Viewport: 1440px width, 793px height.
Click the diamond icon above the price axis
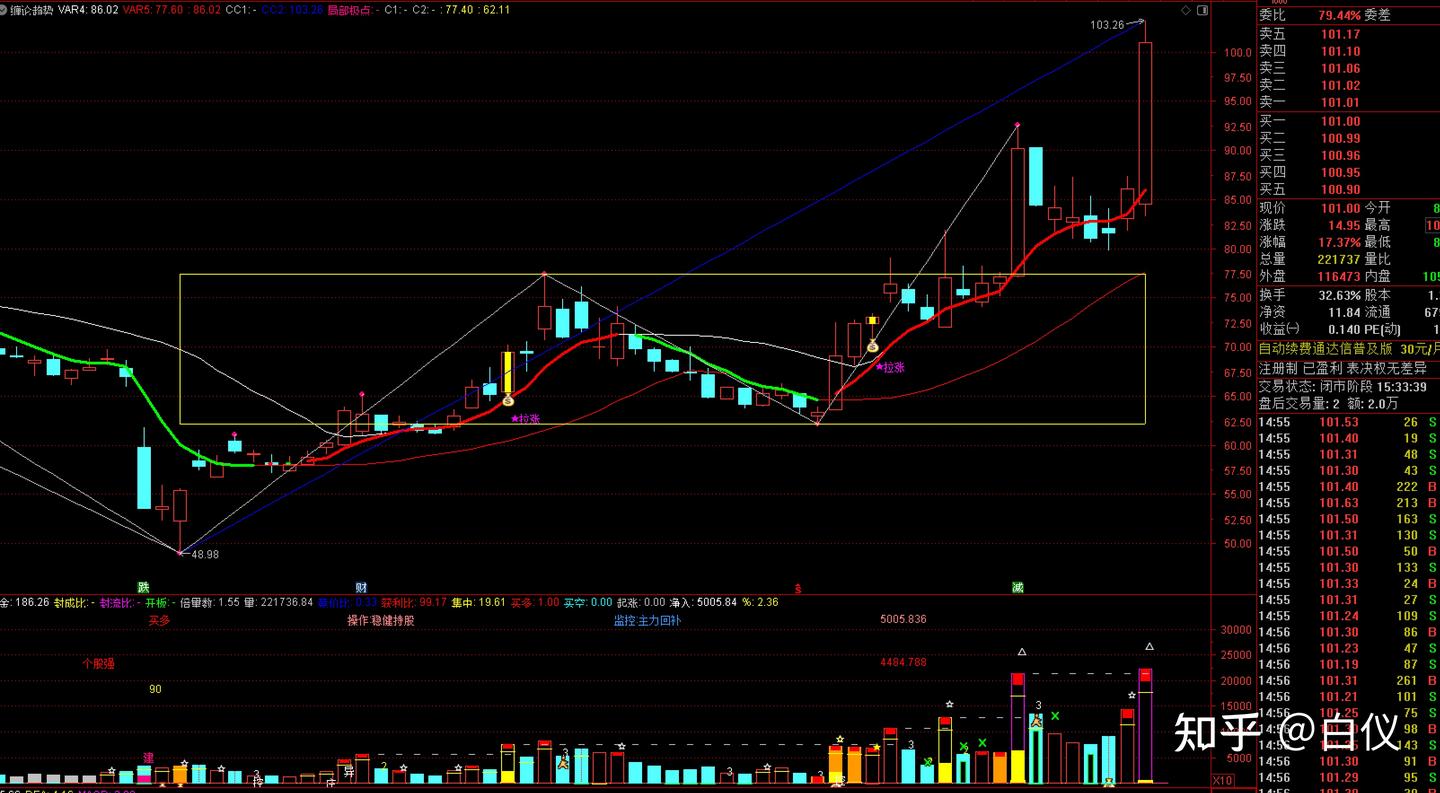(1186, 10)
